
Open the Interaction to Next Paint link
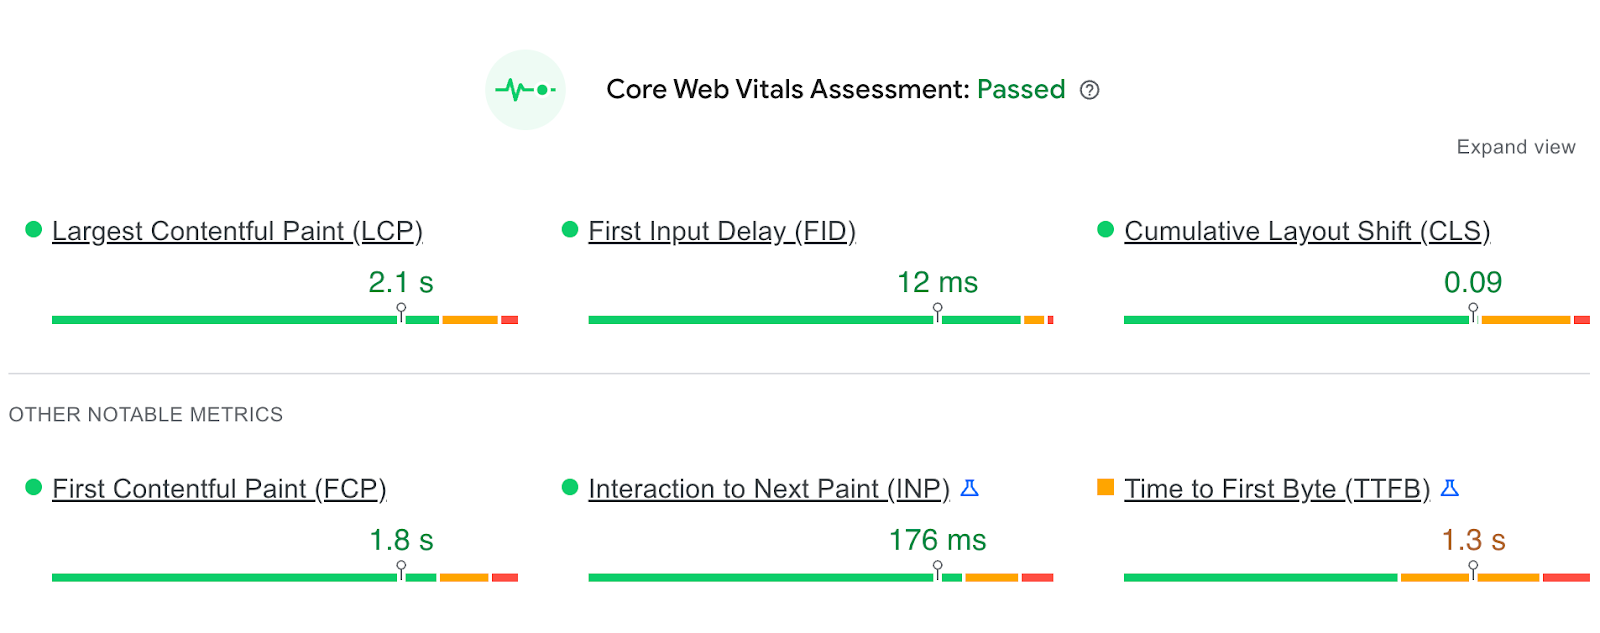coord(769,489)
